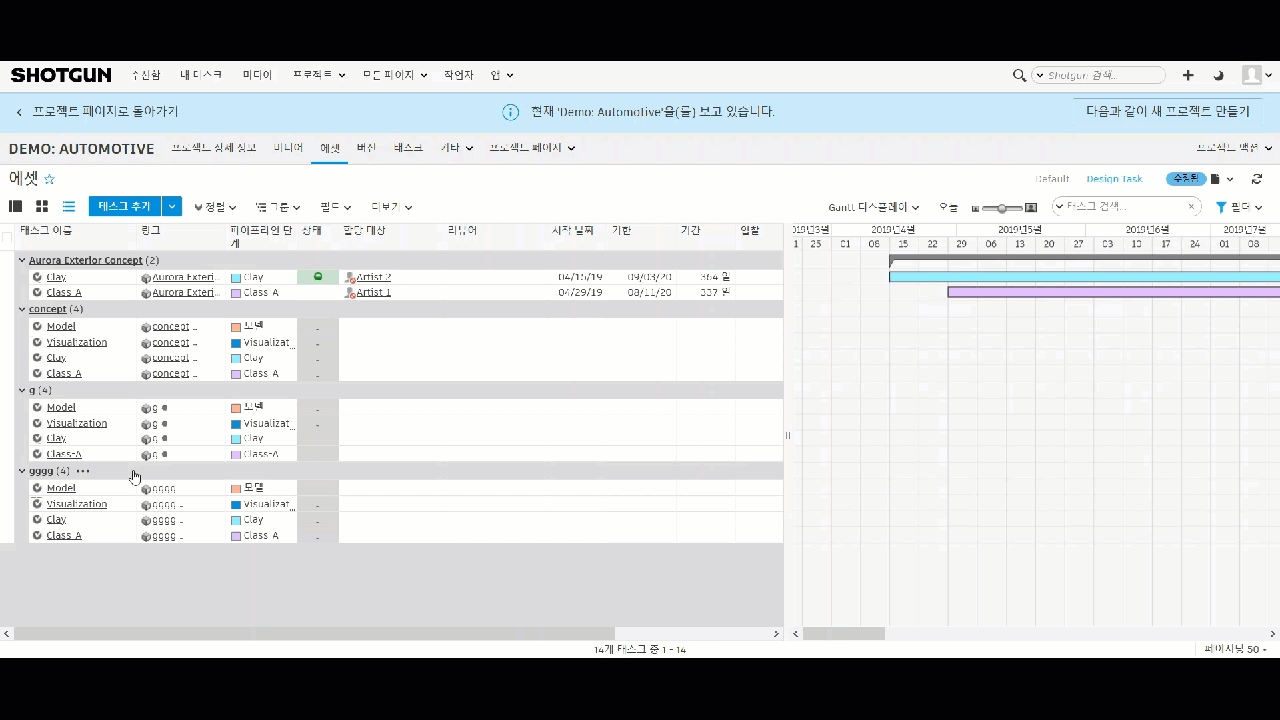Open the global search magnifier icon
This screenshot has width=1280, height=720.
(x=1019, y=75)
